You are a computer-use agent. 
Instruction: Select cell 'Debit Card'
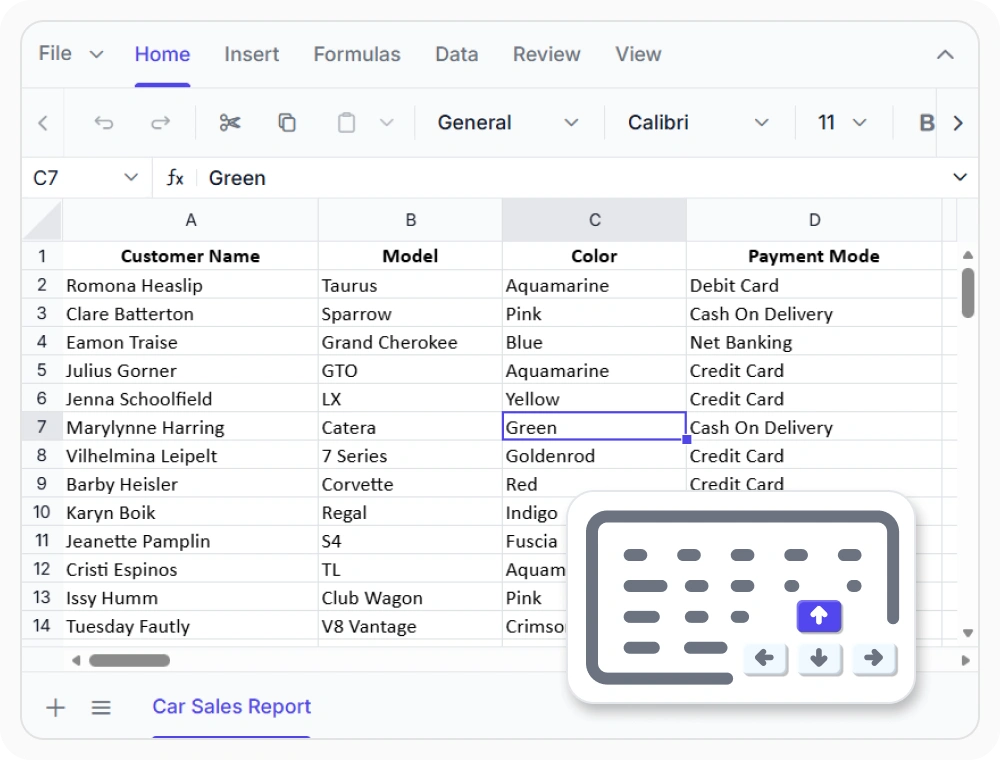point(814,285)
